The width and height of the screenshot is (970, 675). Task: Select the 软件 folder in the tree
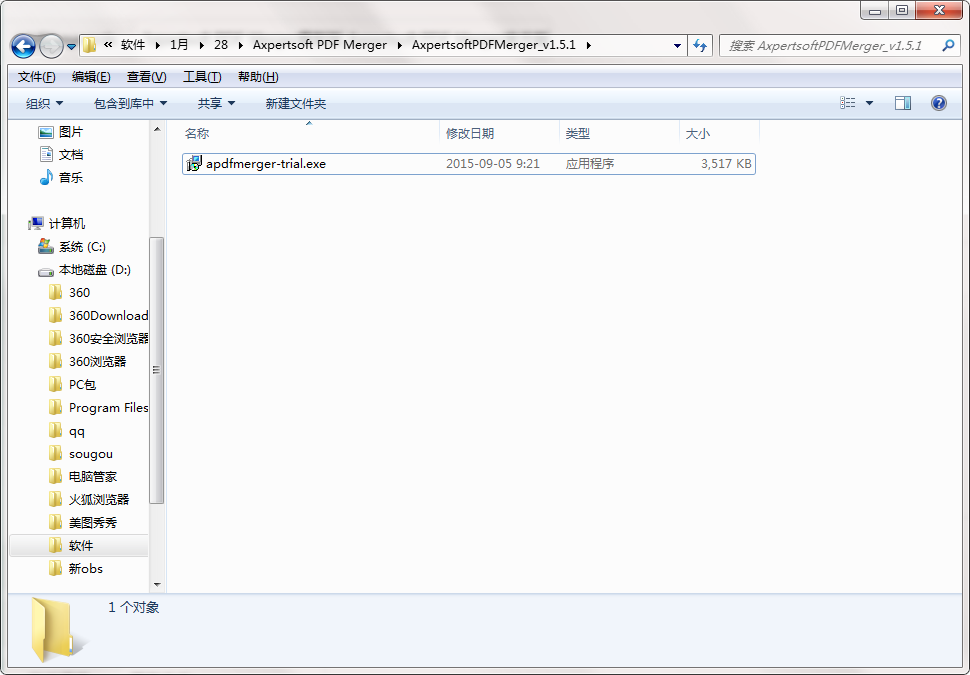pyautogui.click(x=79, y=545)
